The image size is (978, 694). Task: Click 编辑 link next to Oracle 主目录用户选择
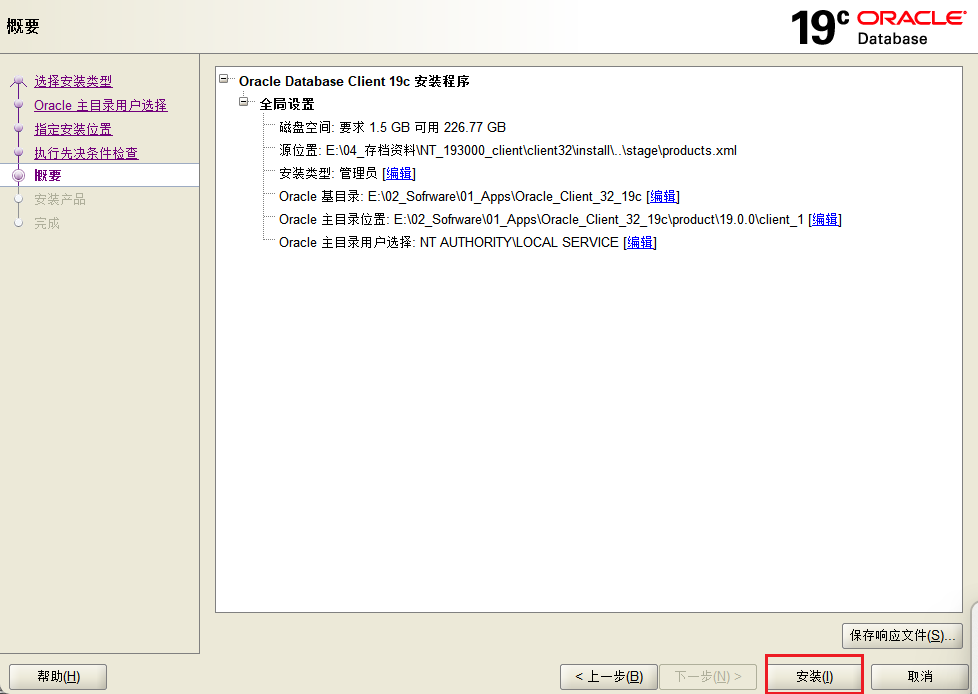pos(640,243)
